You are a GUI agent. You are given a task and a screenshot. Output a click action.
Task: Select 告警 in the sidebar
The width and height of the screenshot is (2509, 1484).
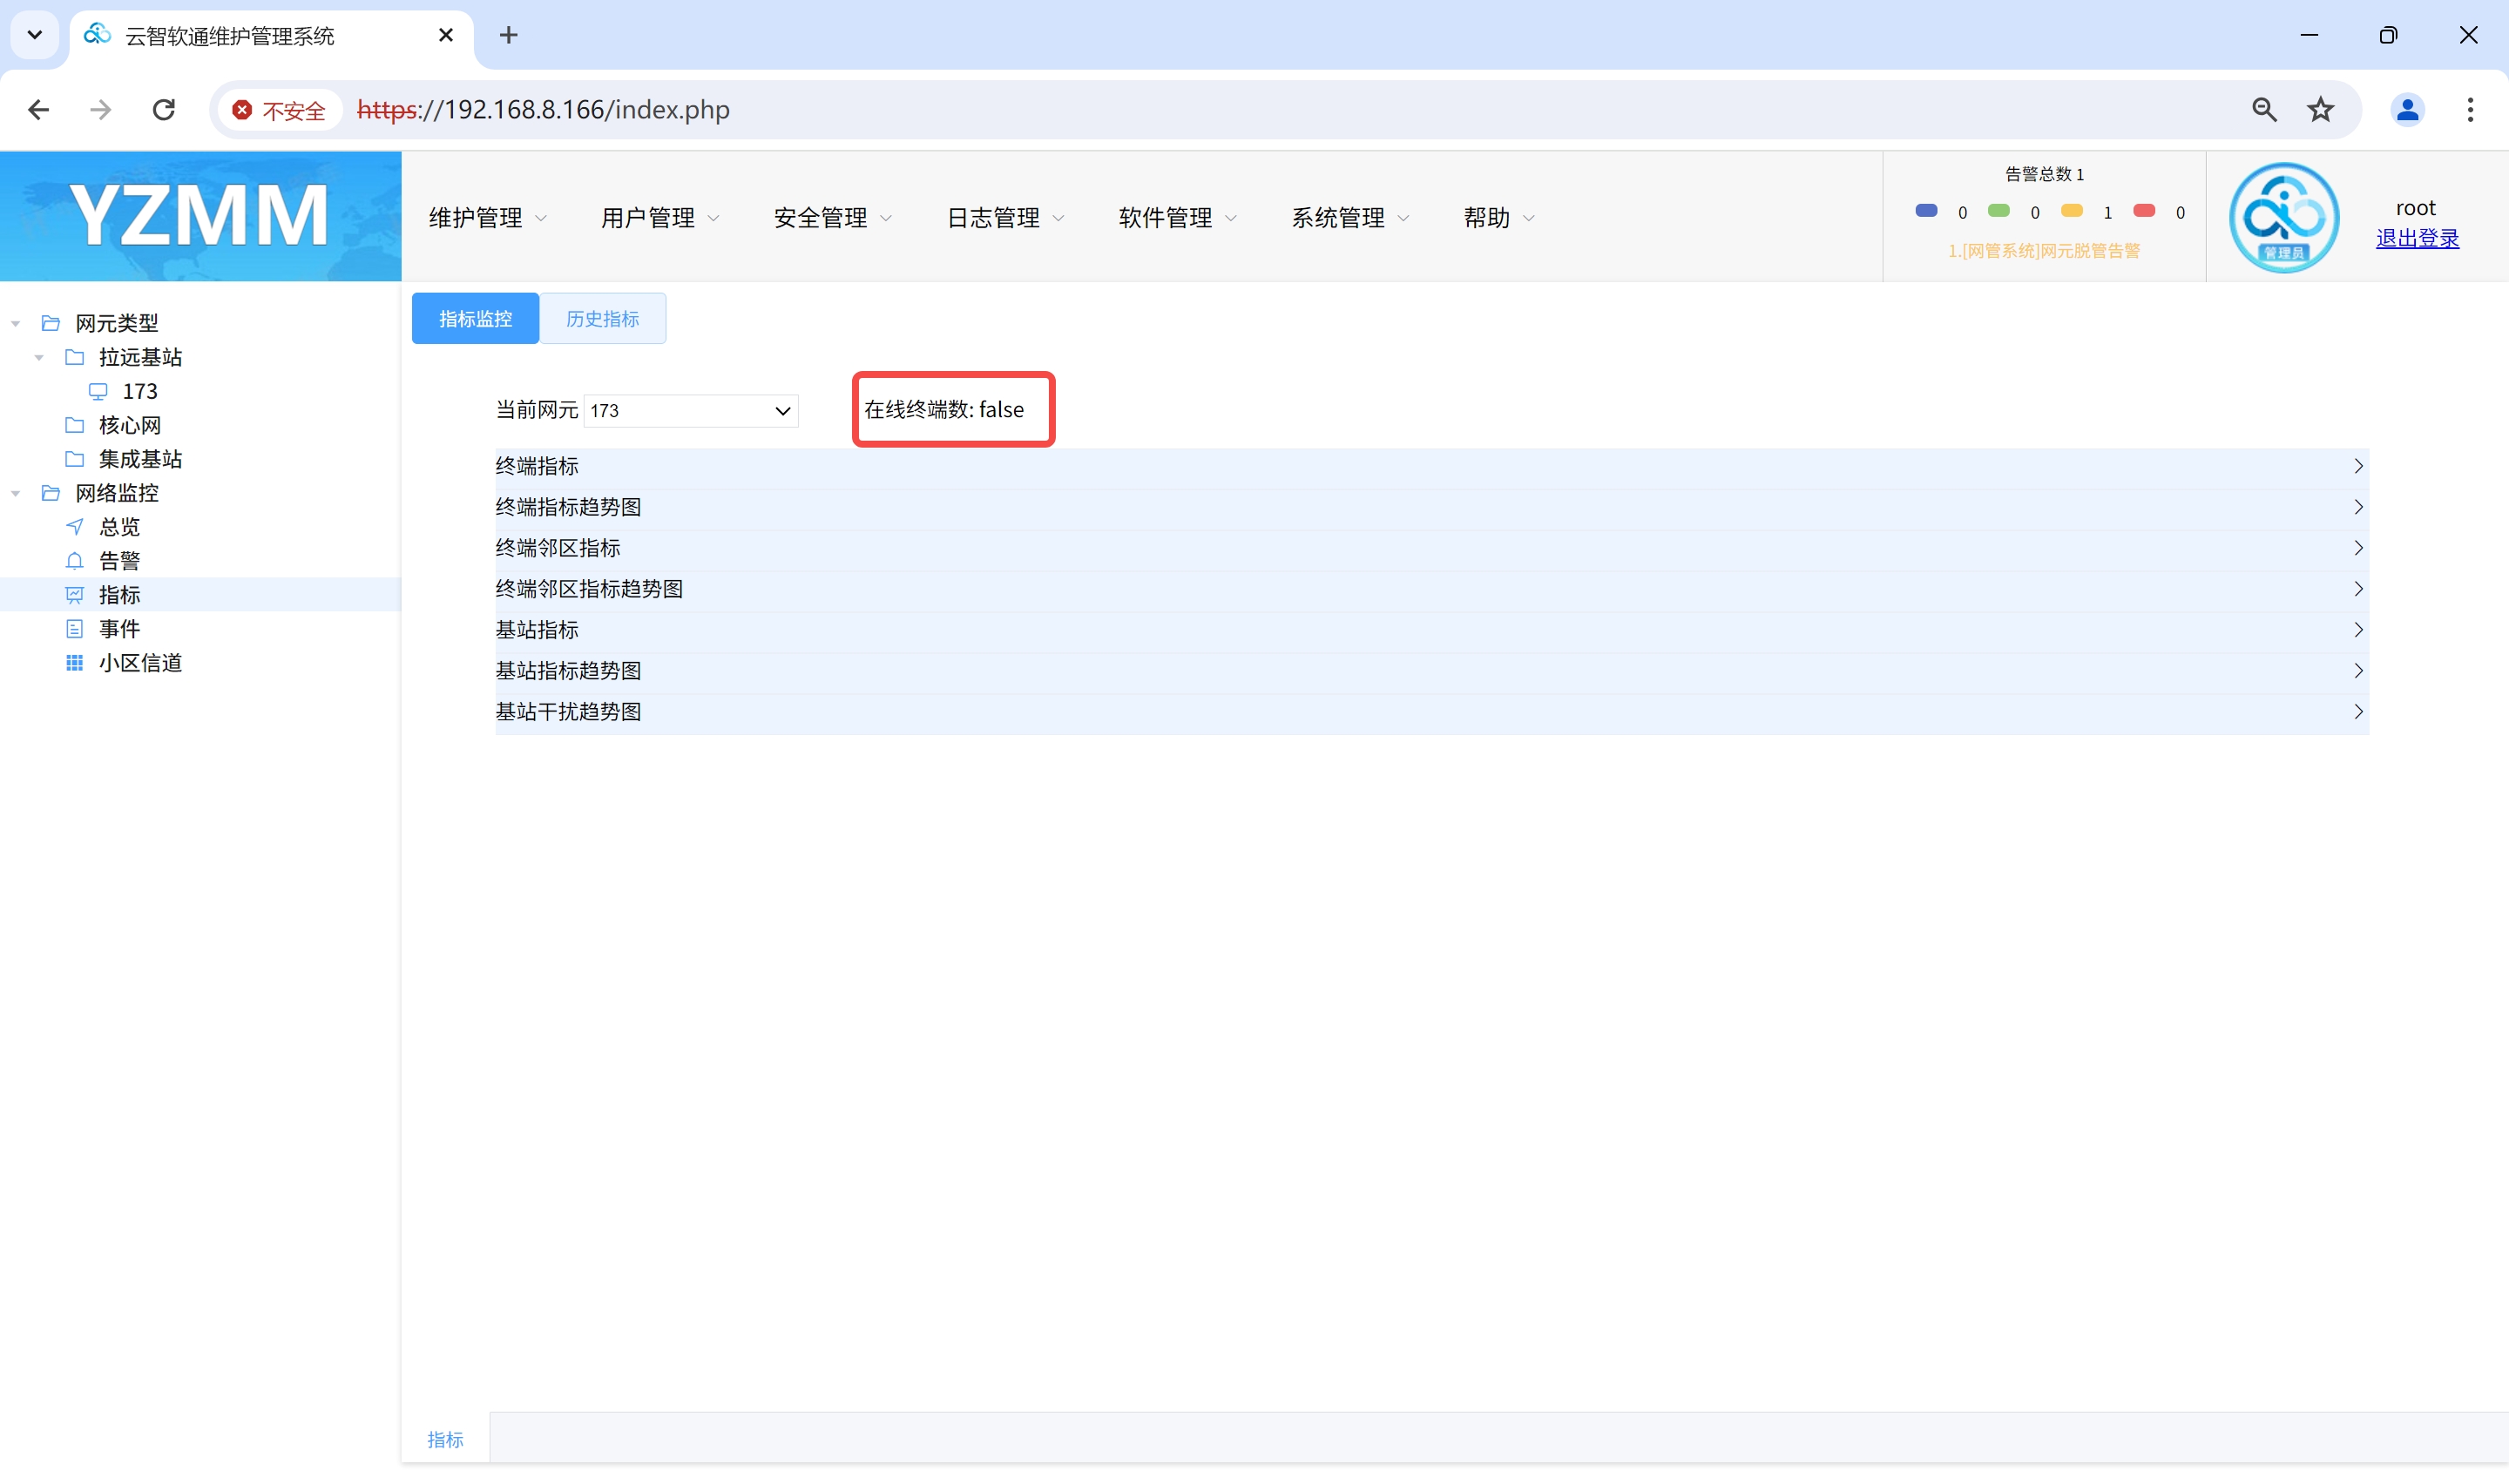(x=120, y=561)
